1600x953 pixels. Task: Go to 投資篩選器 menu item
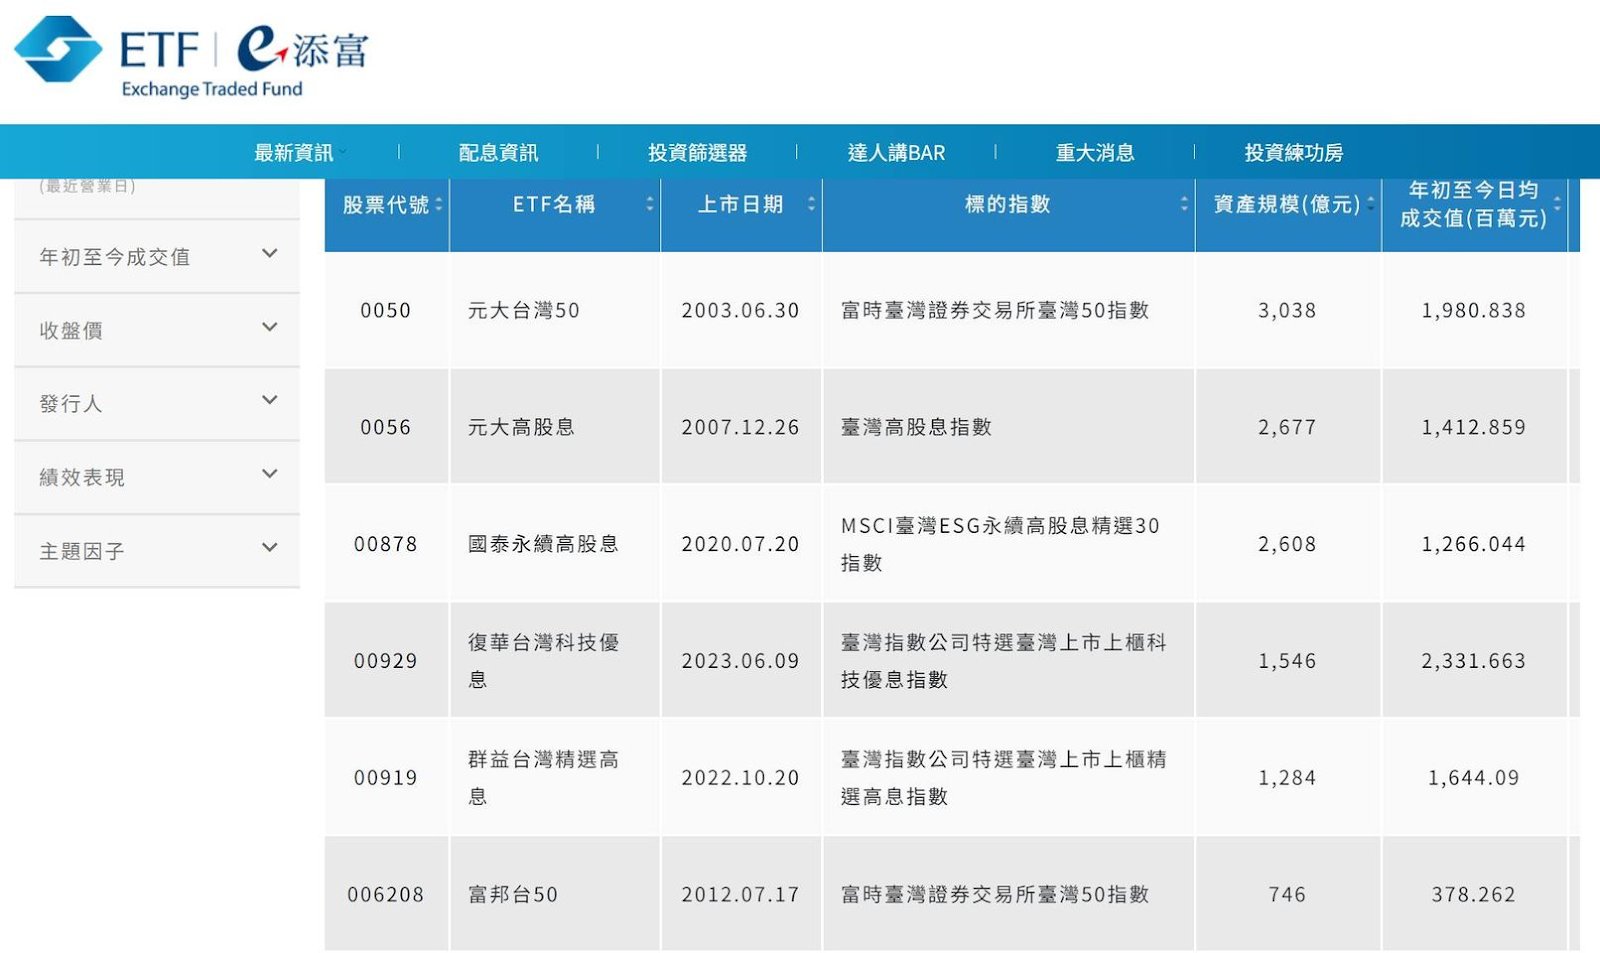point(697,152)
